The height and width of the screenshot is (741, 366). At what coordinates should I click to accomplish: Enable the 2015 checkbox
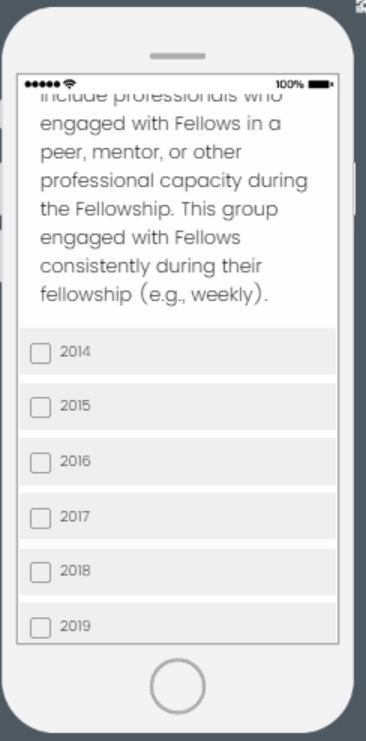coord(41,407)
